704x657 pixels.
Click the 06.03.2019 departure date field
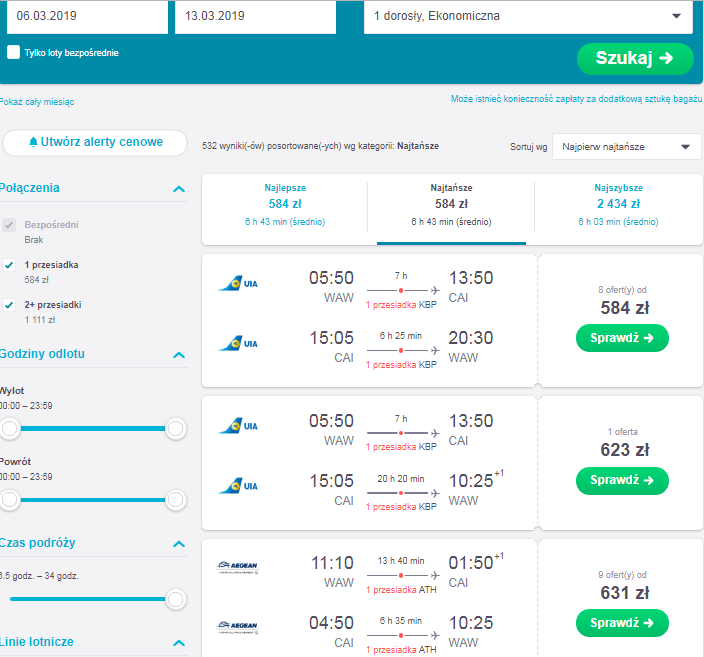88,16
